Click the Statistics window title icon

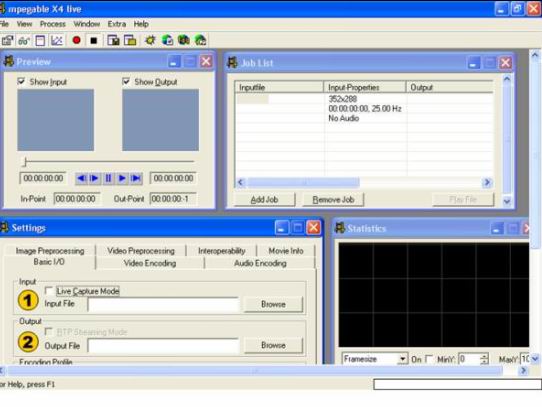tap(340, 228)
